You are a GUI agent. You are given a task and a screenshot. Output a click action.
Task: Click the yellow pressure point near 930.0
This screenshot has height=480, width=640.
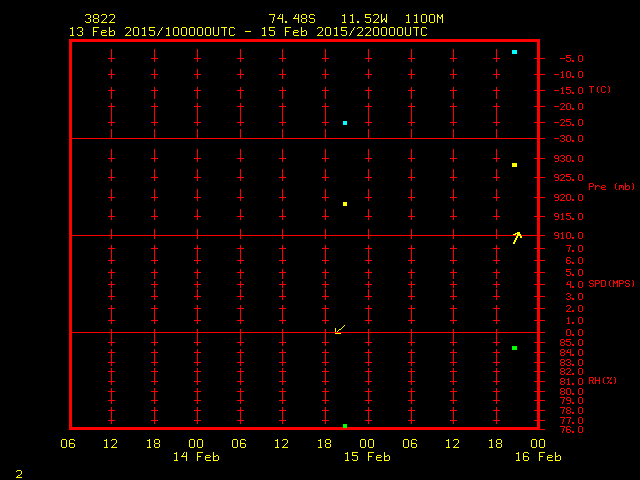[x=514, y=165]
